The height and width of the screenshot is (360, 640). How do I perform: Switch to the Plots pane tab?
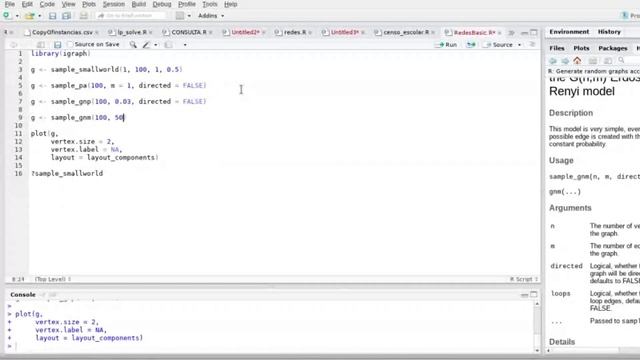(x=581, y=48)
